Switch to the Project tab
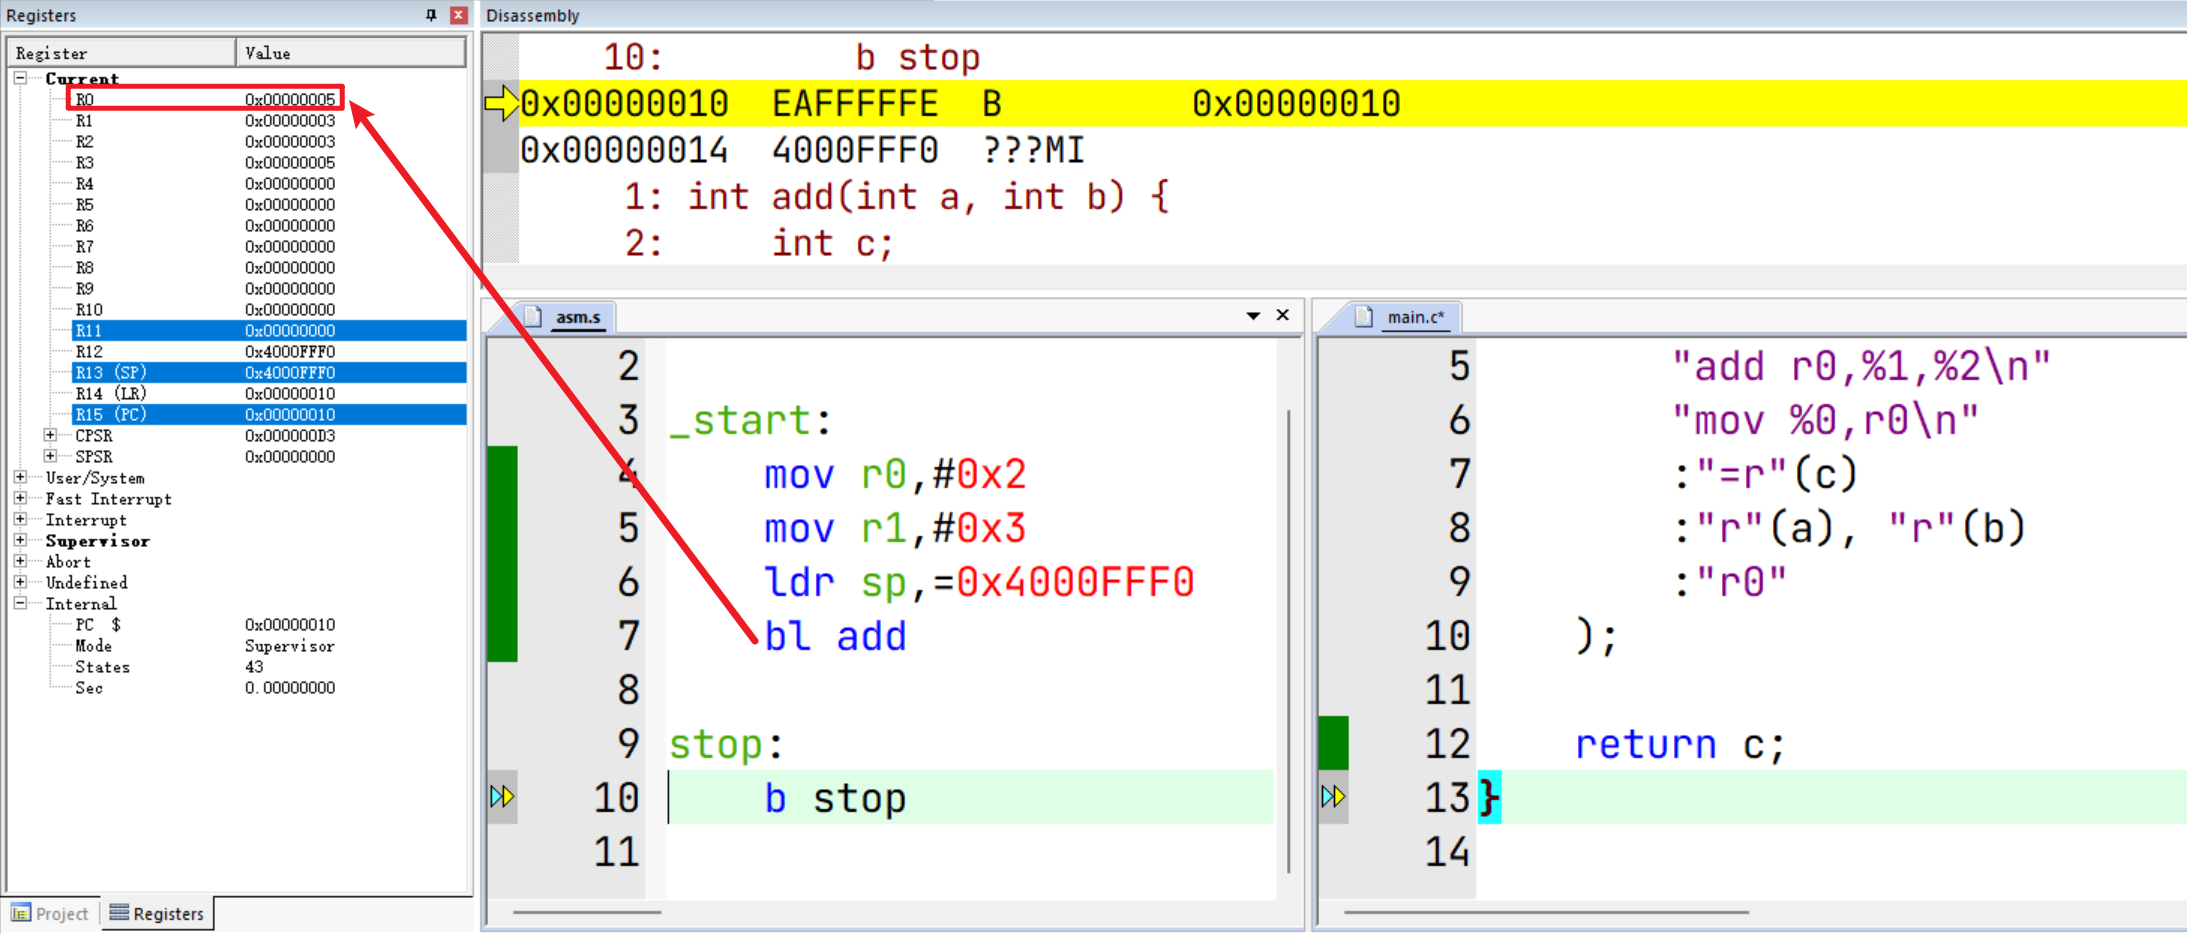 pyautogui.click(x=51, y=913)
